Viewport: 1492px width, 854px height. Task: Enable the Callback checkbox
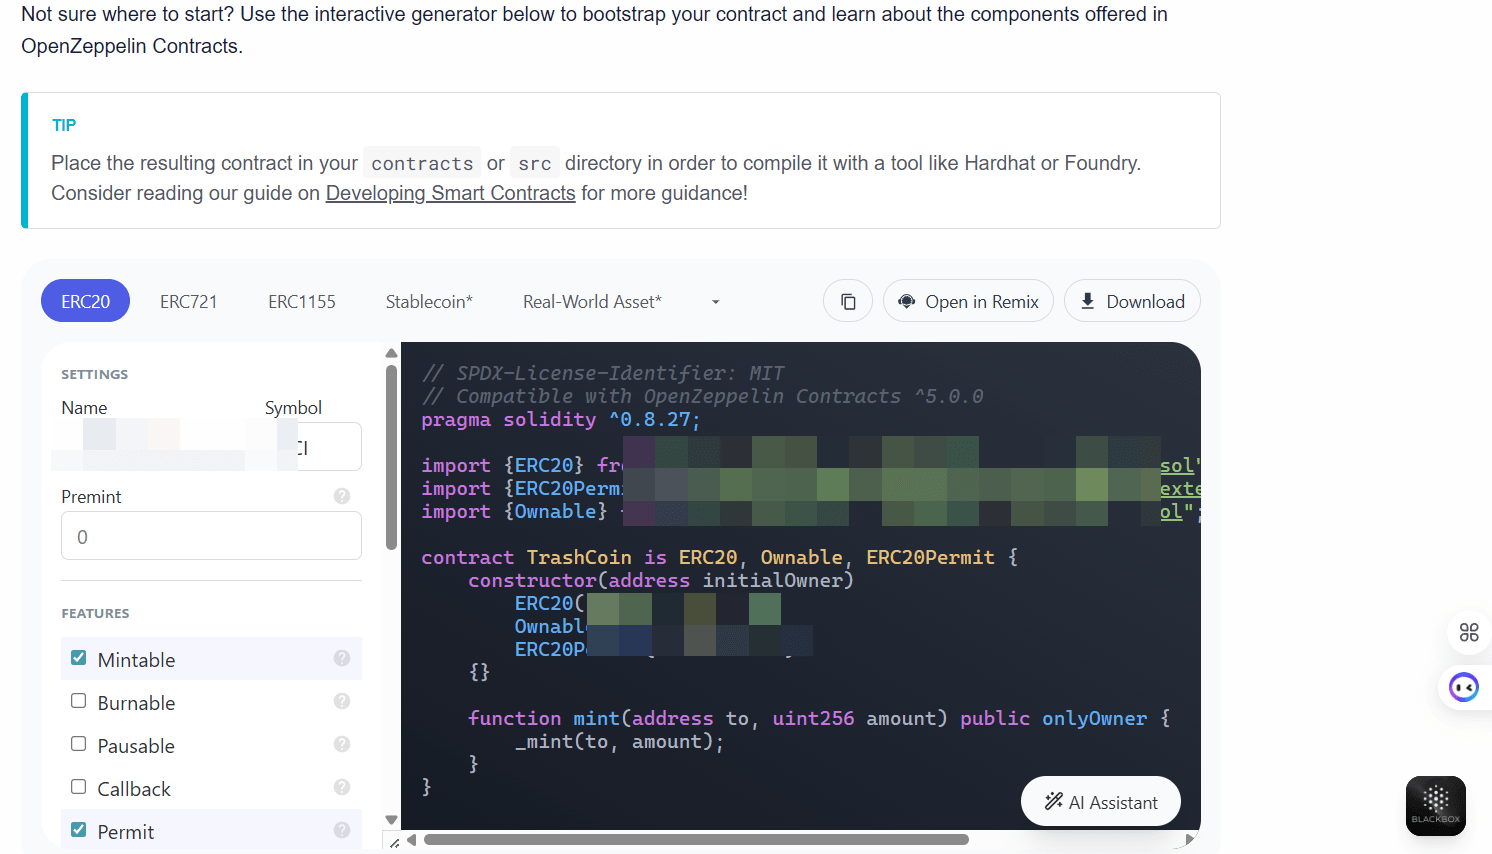point(79,787)
